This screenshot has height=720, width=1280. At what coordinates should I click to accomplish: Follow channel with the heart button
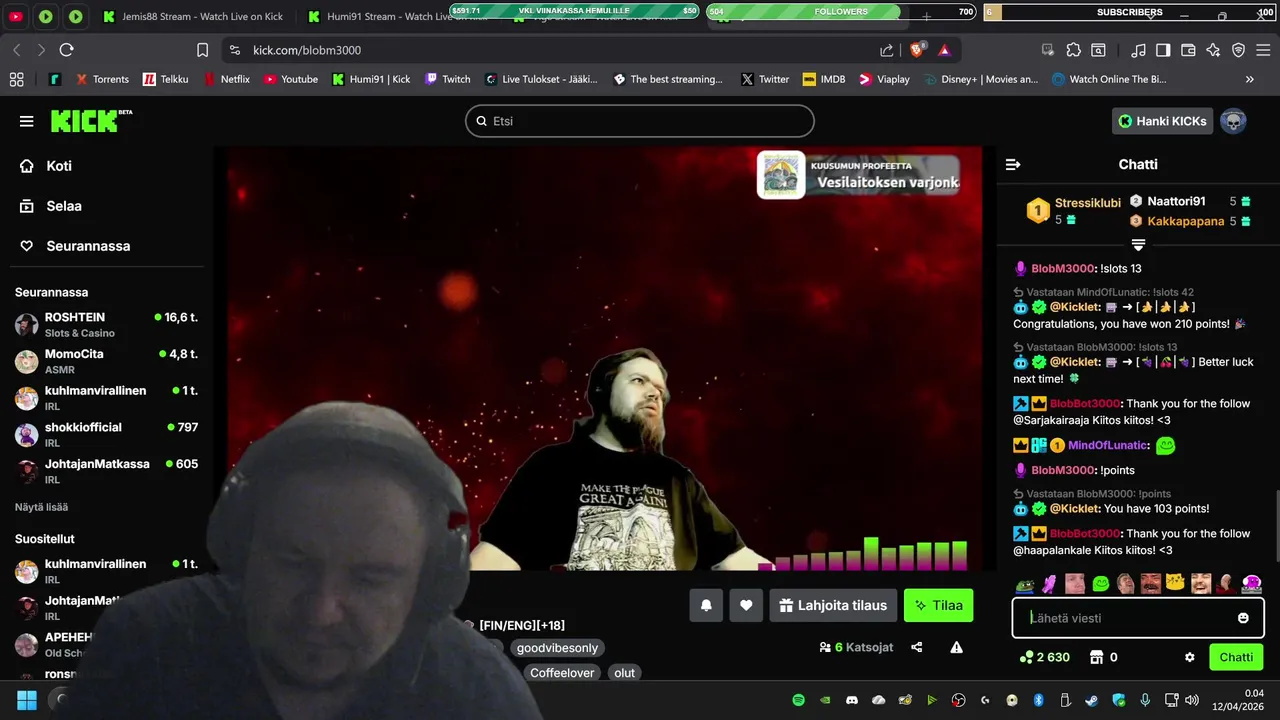coord(746,605)
